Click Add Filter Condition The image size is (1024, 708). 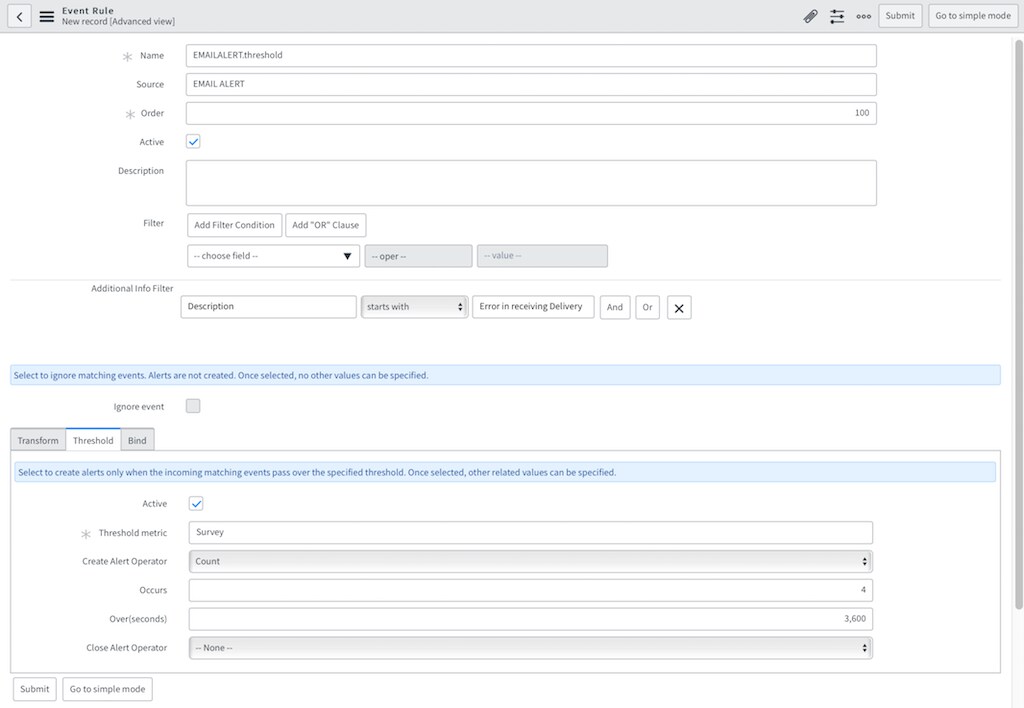[x=234, y=225]
